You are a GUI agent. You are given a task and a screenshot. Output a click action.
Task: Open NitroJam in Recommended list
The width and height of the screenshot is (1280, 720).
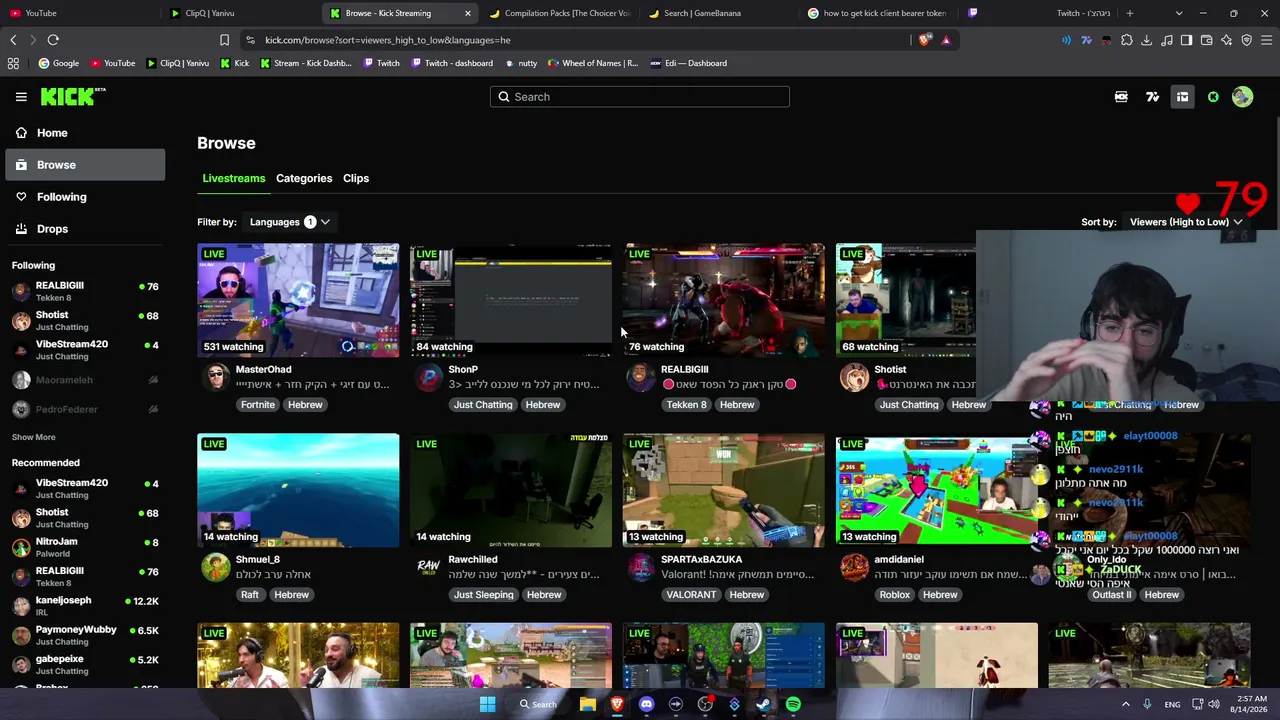(85, 547)
